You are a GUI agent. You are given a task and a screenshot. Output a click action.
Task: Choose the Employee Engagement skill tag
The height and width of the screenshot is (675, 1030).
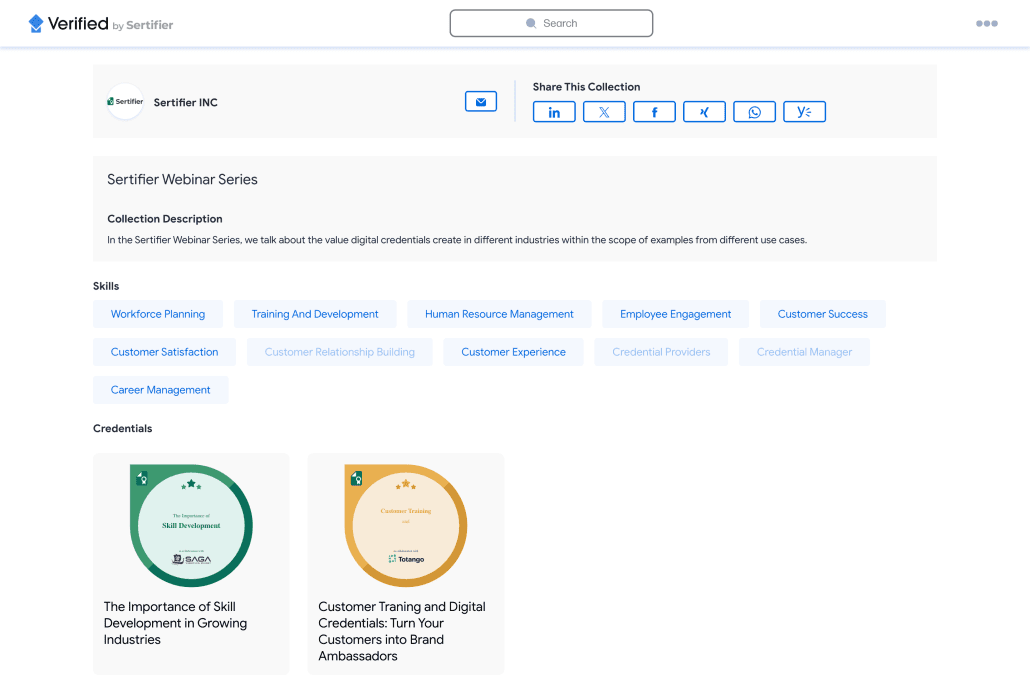675,314
